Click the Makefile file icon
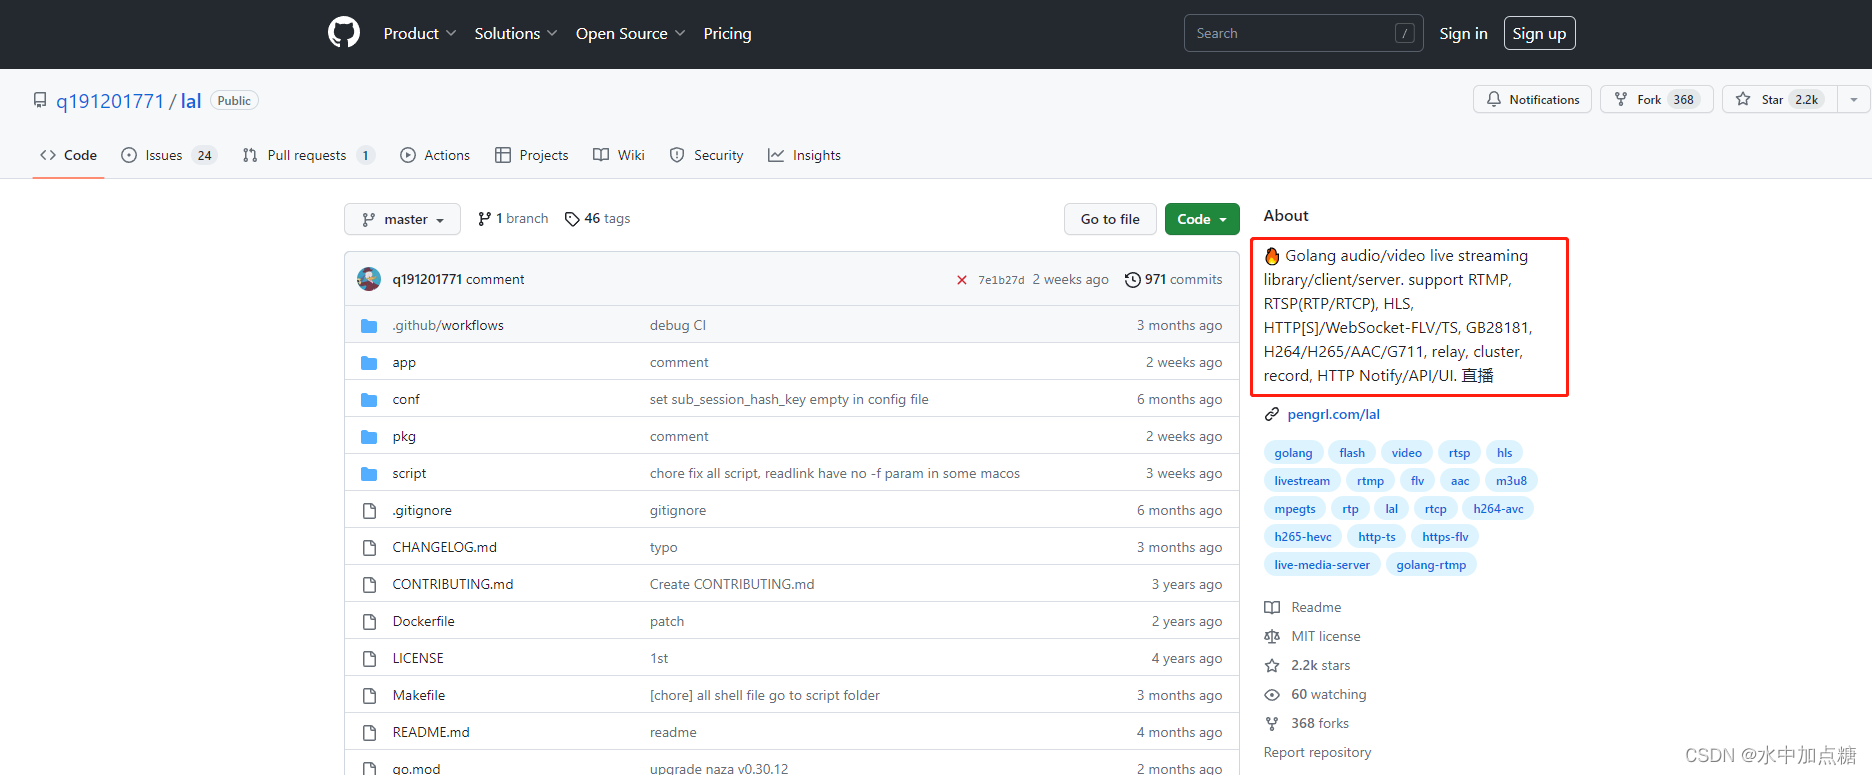Screen dimensions: 1872x775 369,696
